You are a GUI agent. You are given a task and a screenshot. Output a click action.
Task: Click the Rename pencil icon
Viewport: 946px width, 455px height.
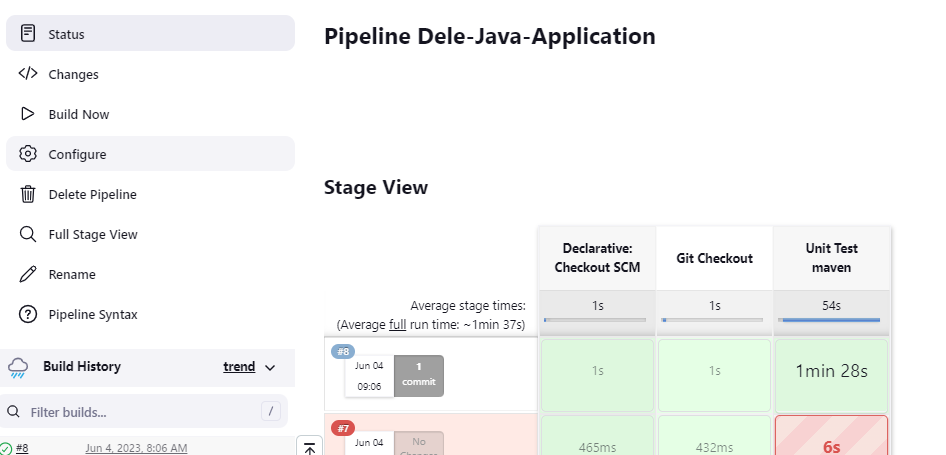tap(28, 274)
